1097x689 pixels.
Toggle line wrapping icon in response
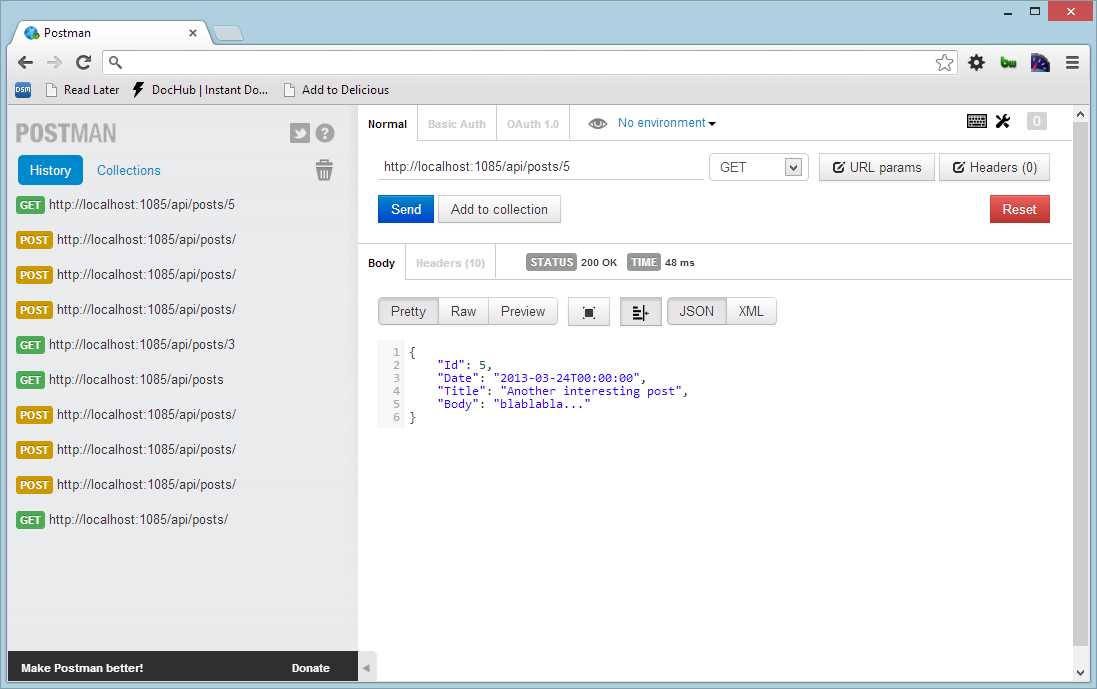pyautogui.click(x=640, y=312)
